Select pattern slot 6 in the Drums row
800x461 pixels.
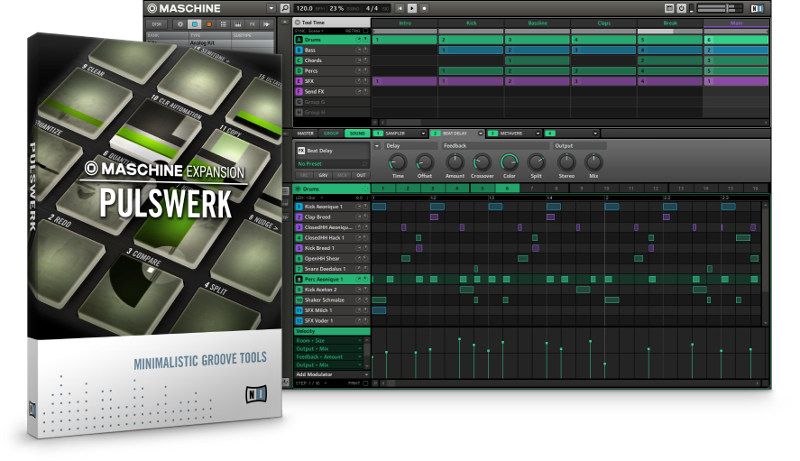[x=507, y=188]
